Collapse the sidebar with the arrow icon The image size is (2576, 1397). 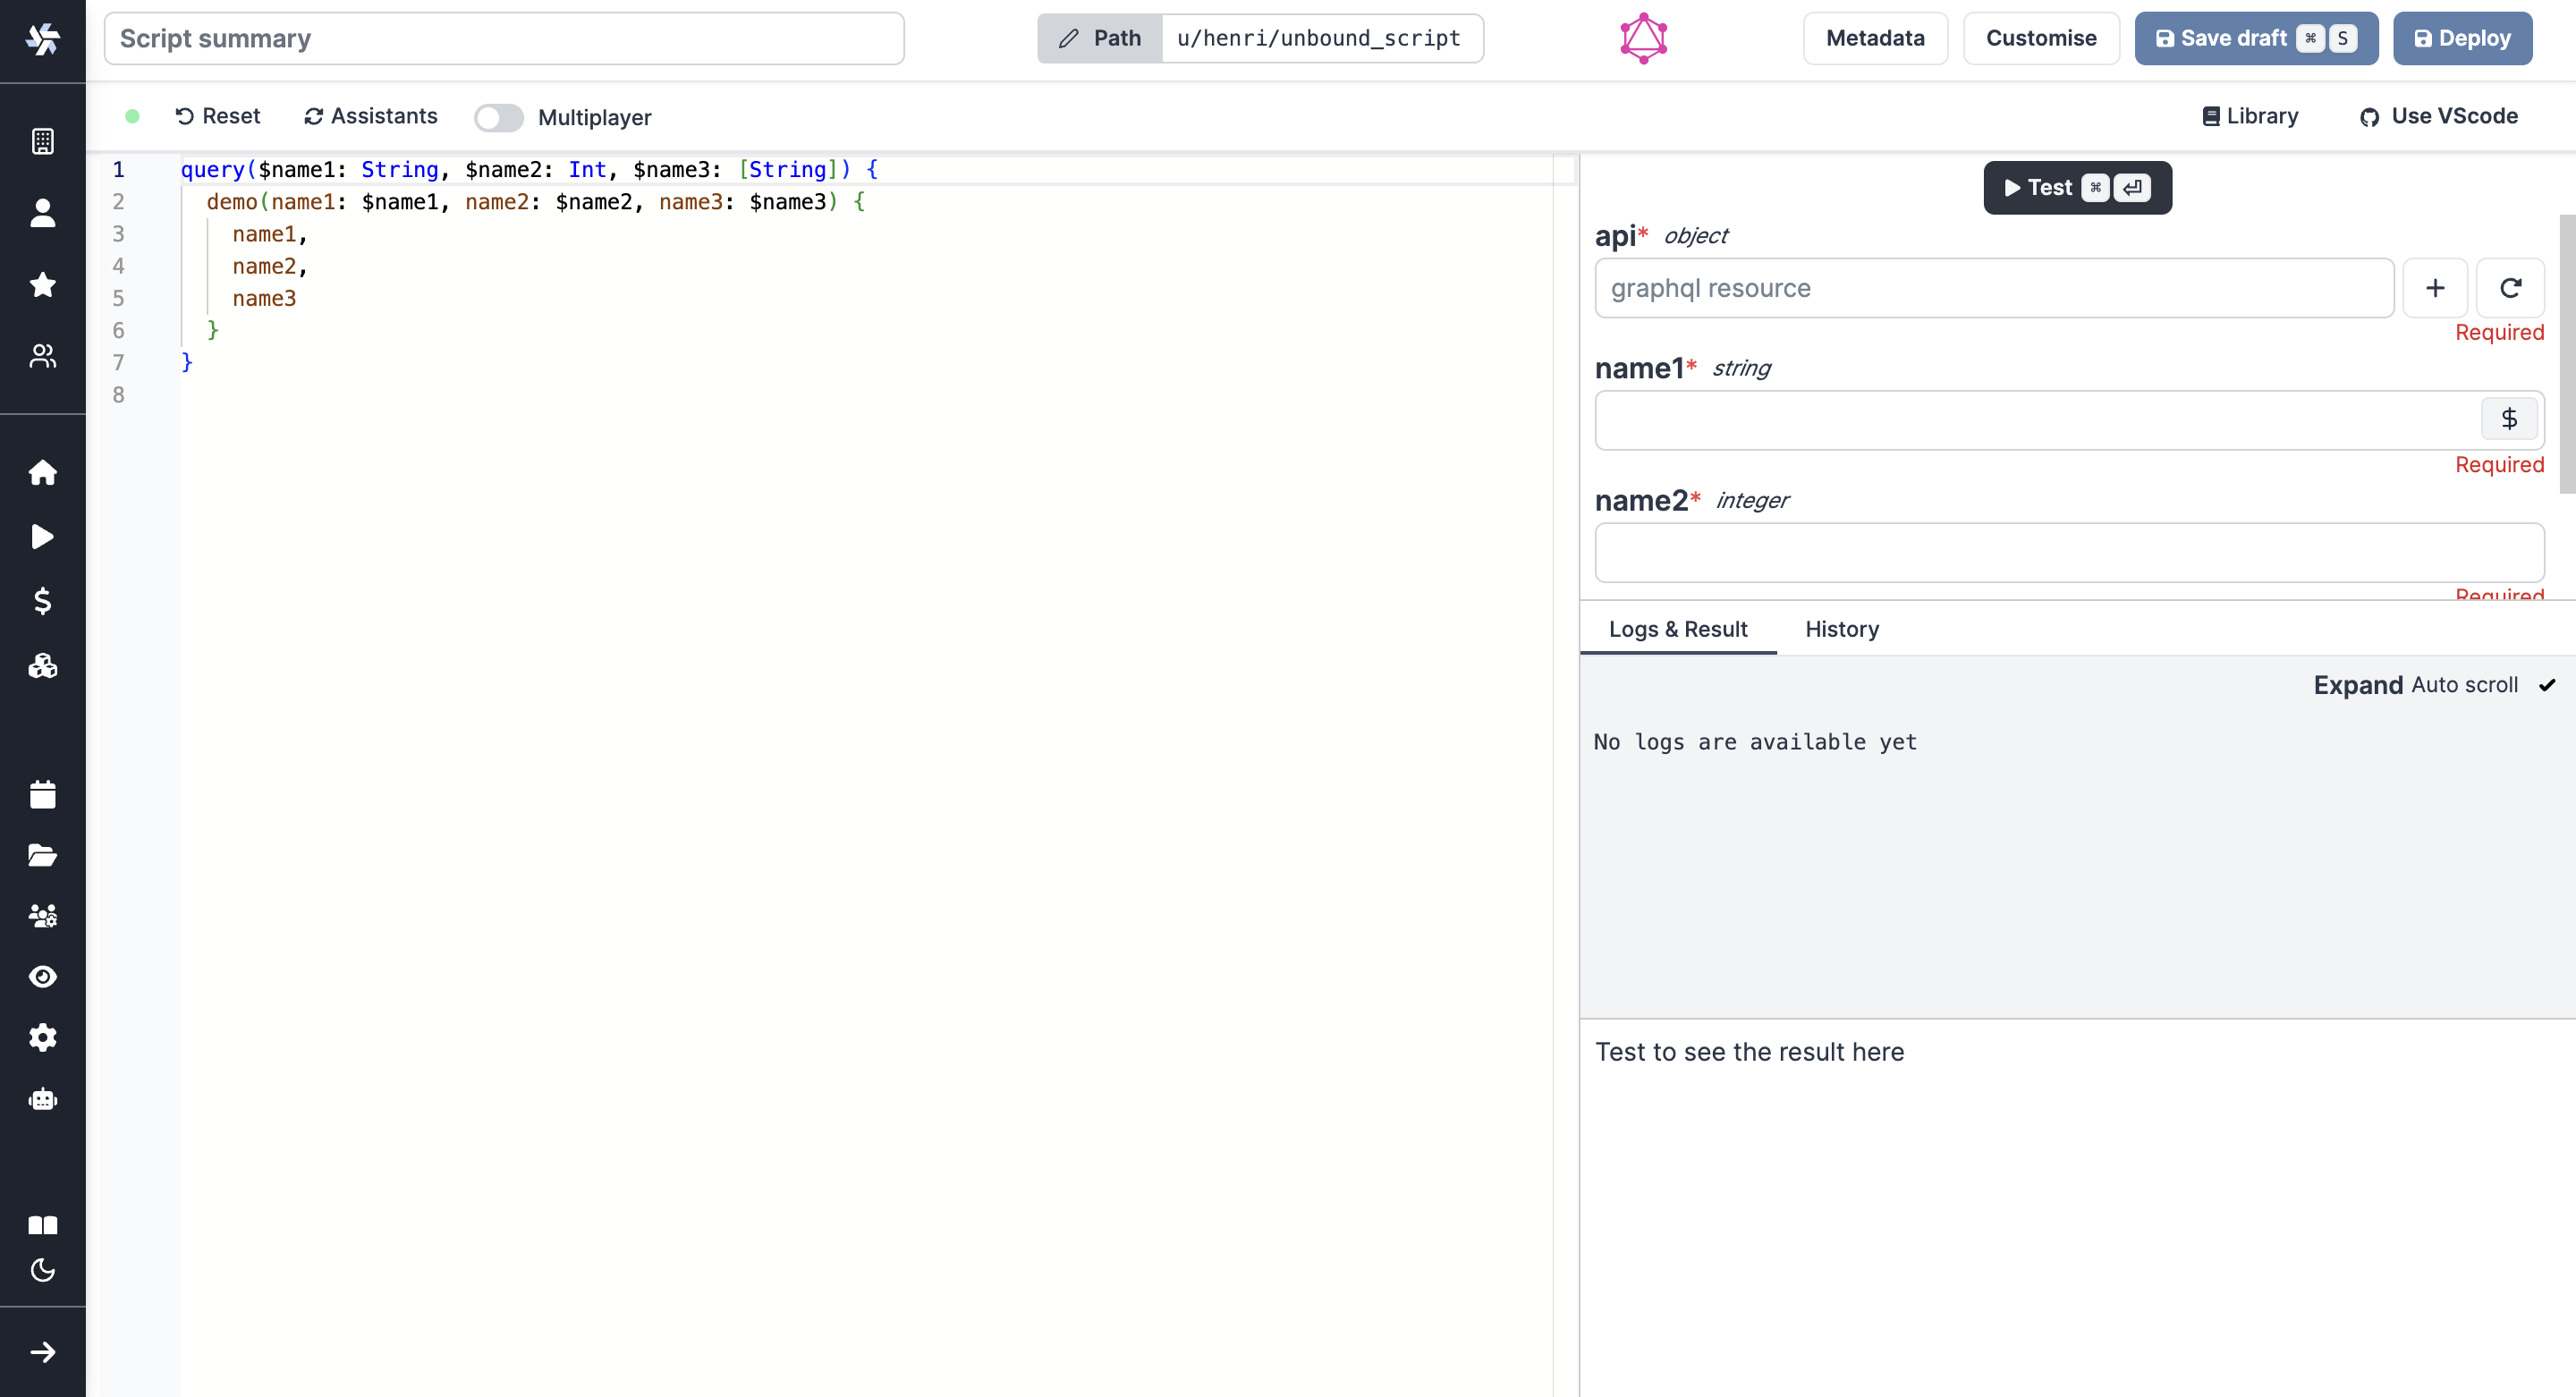(x=43, y=1351)
